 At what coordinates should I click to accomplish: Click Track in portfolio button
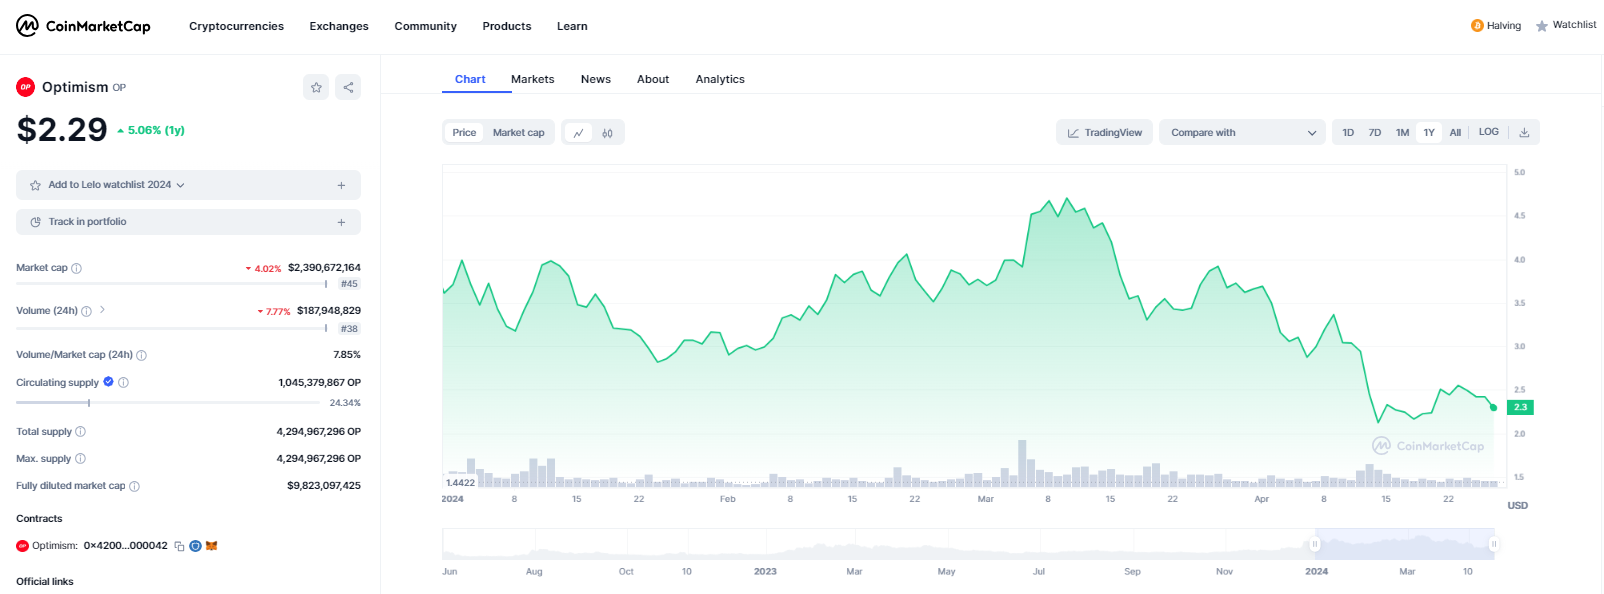(188, 222)
